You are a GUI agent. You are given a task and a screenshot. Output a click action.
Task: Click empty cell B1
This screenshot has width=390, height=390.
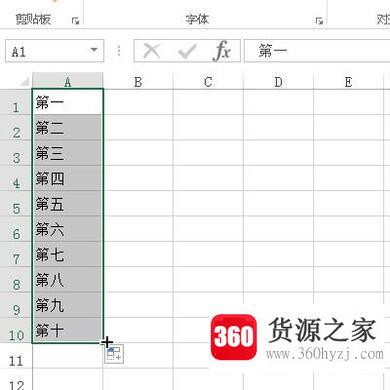pyautogui.click(x=138, y=102)
